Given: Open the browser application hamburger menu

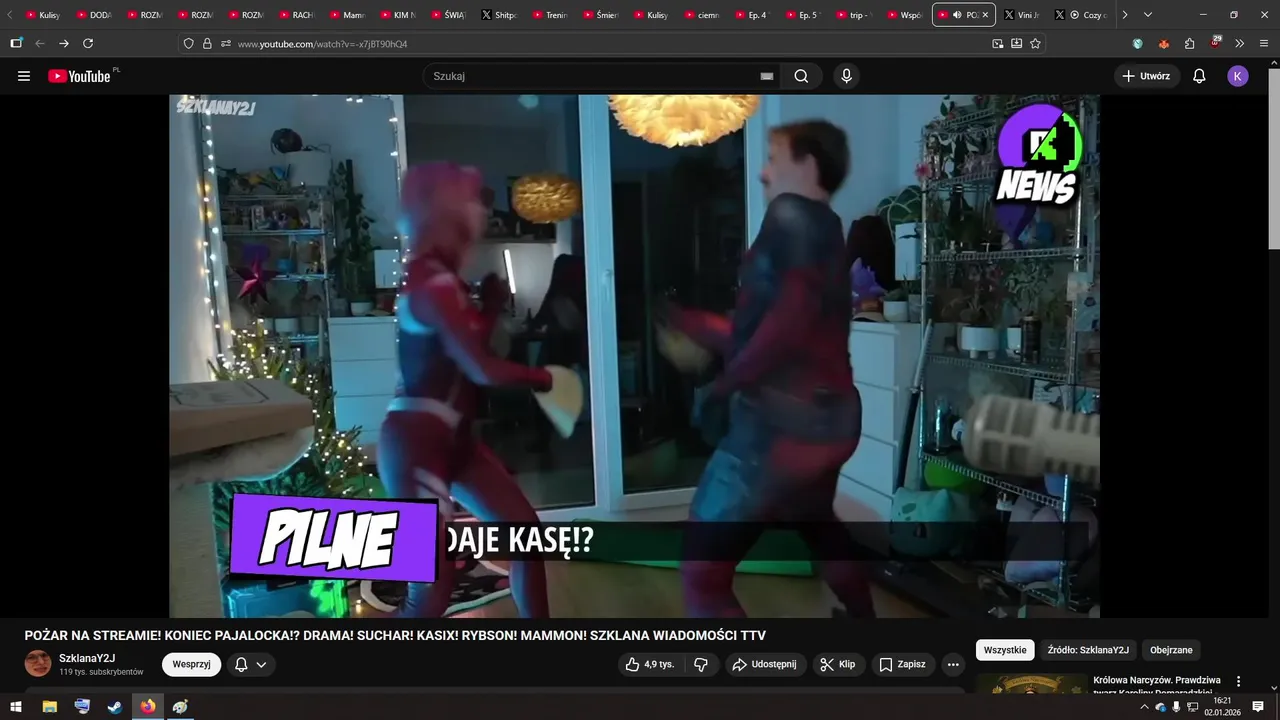Looking at the screenshot, I should (x=1264, y=44).
